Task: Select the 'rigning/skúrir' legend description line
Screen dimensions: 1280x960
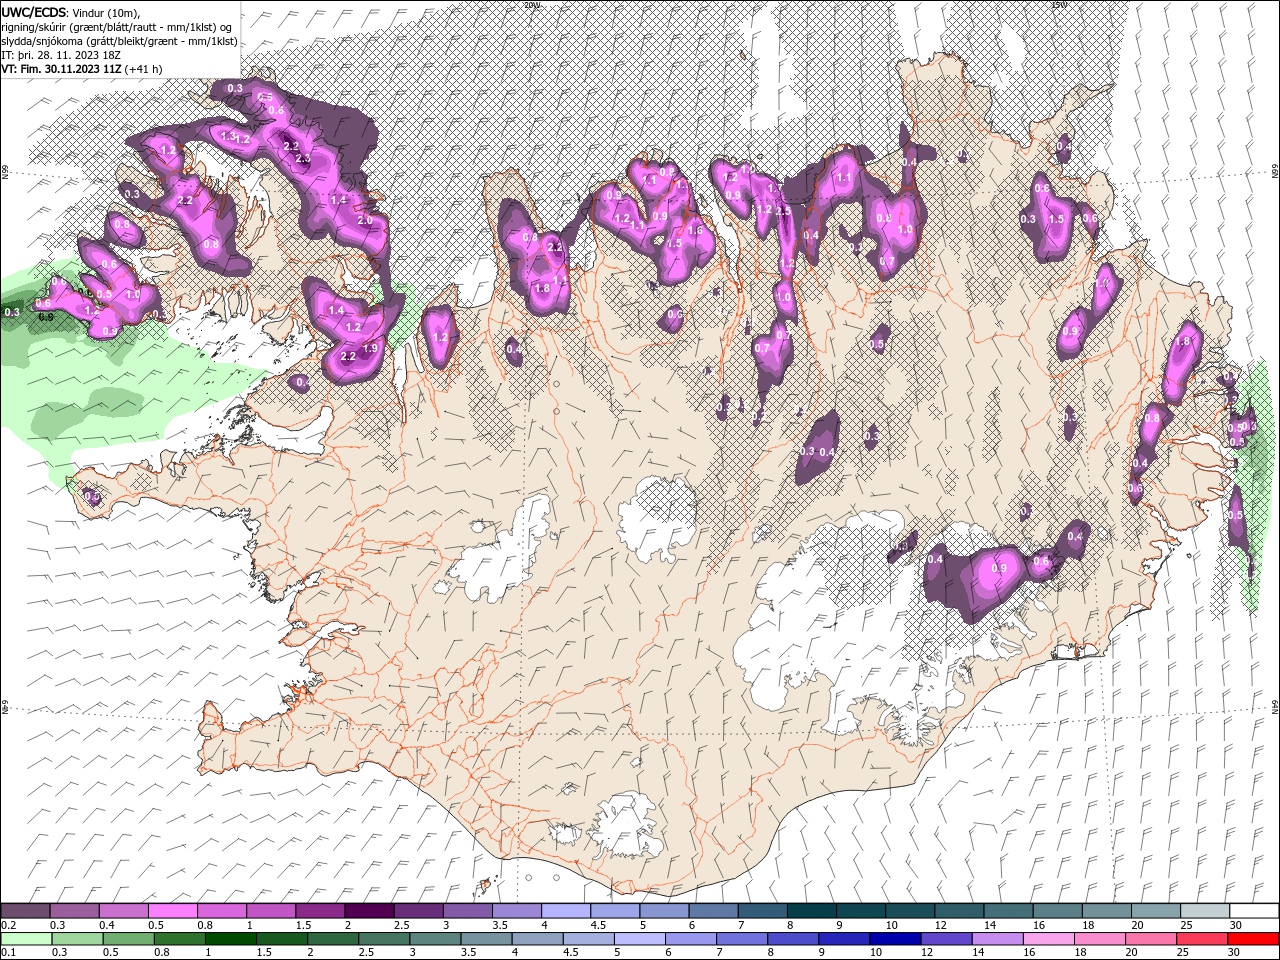Action: (x=118, y=27)
